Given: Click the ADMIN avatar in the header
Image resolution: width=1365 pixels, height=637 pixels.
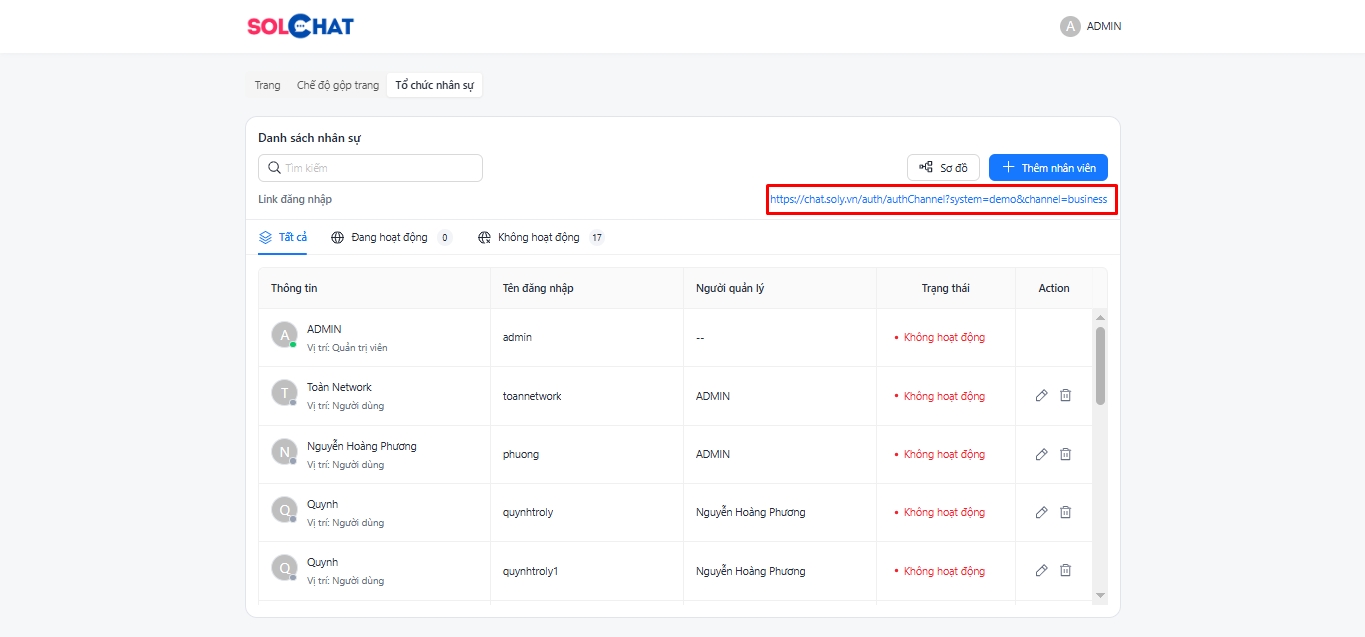Looking at the screenshot, I should click(x=1070, y=27).
